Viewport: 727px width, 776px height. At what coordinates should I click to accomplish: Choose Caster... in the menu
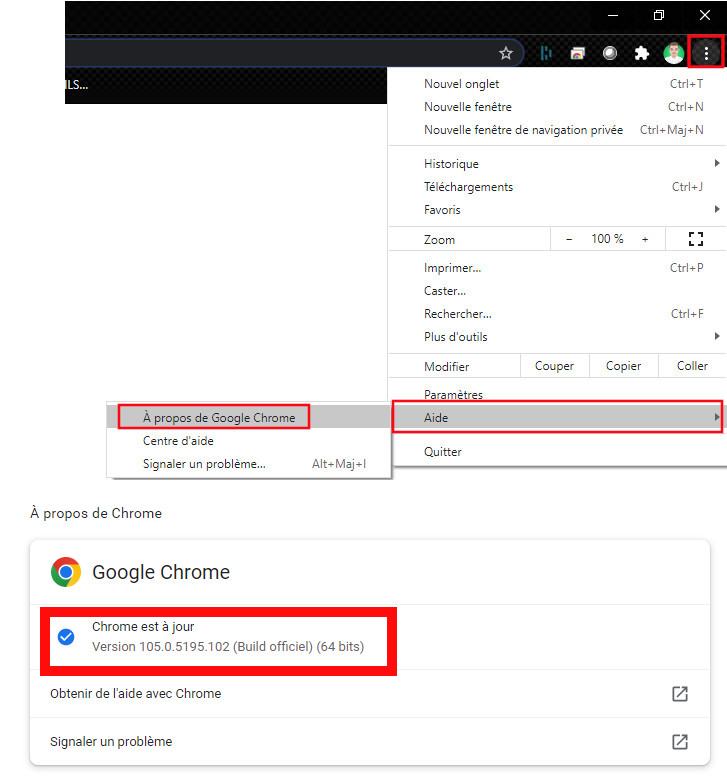click(557, 291)
